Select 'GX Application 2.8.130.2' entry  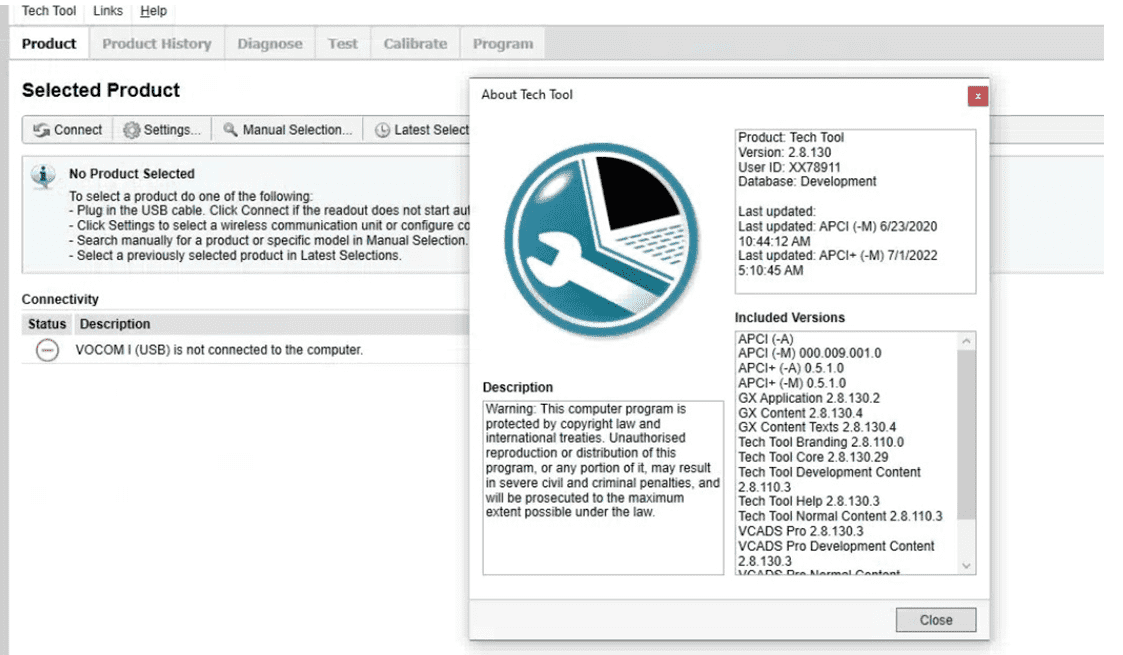[x=809, y=398]
